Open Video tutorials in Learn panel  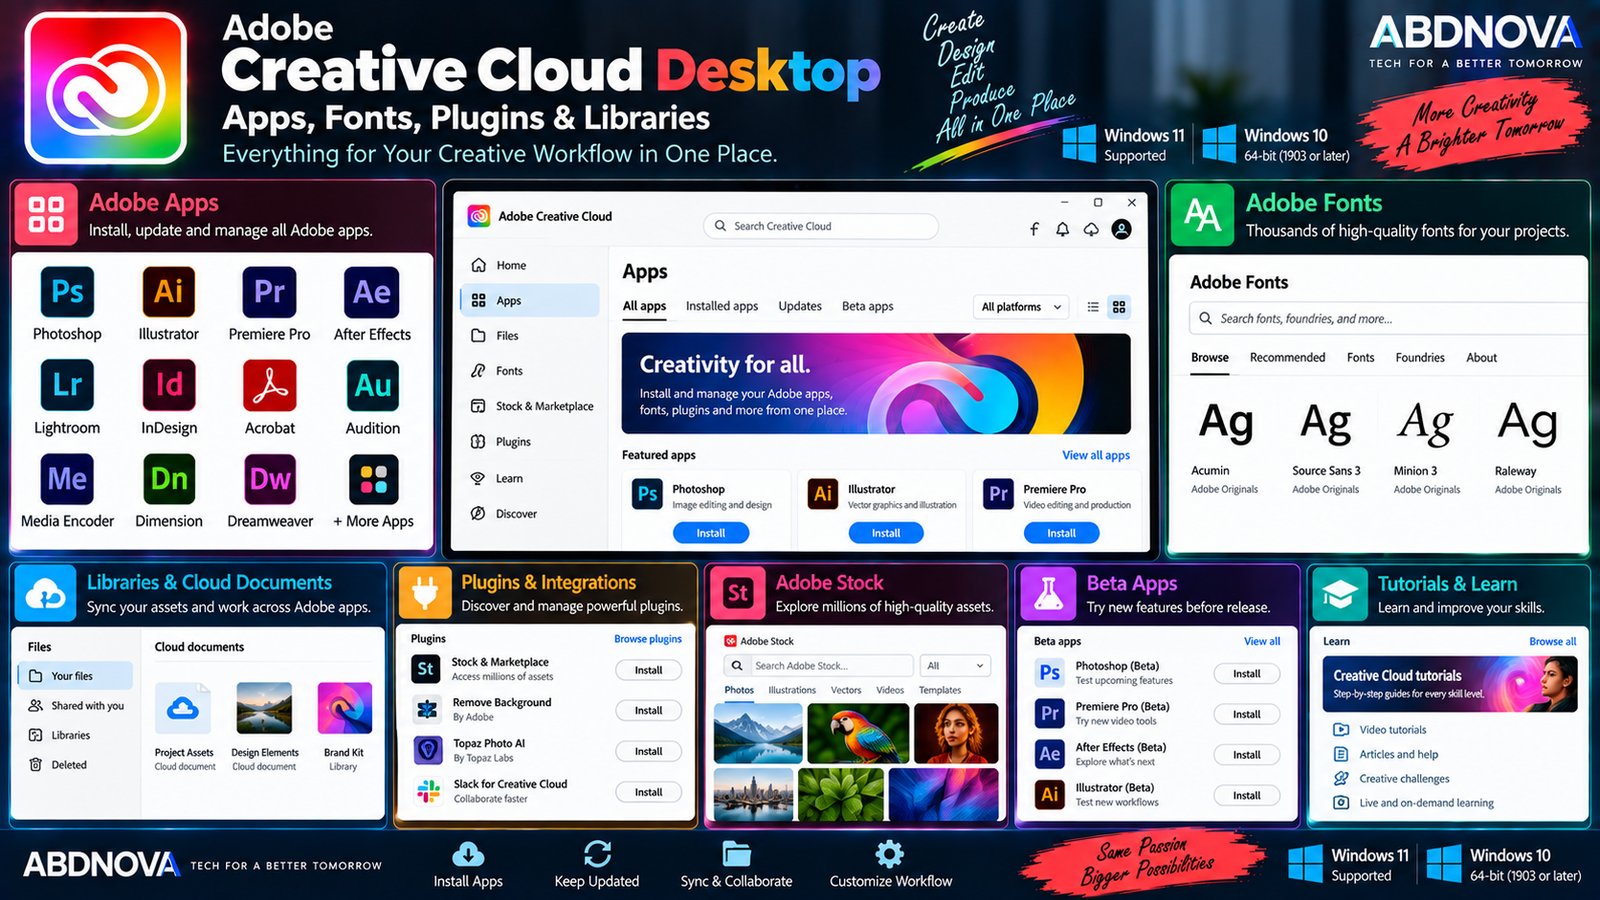coord(1380,730)
